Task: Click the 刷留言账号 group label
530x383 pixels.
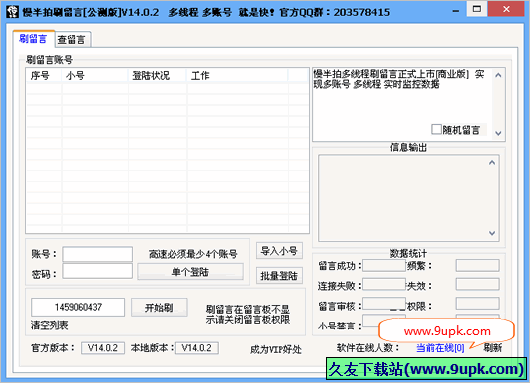Action: click(x=50, y=60)
